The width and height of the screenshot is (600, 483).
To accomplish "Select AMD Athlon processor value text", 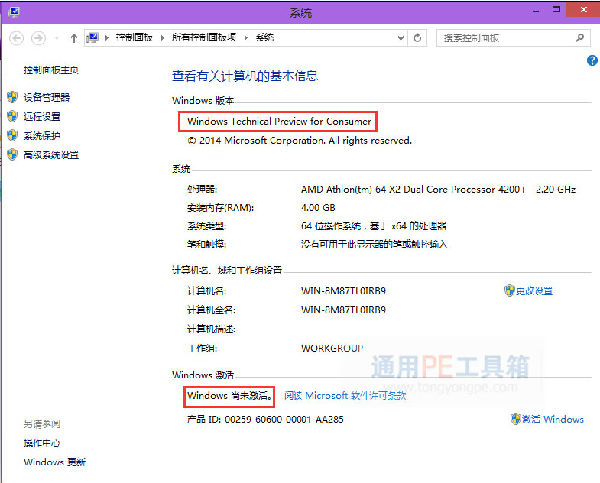I will click(438, 189).
